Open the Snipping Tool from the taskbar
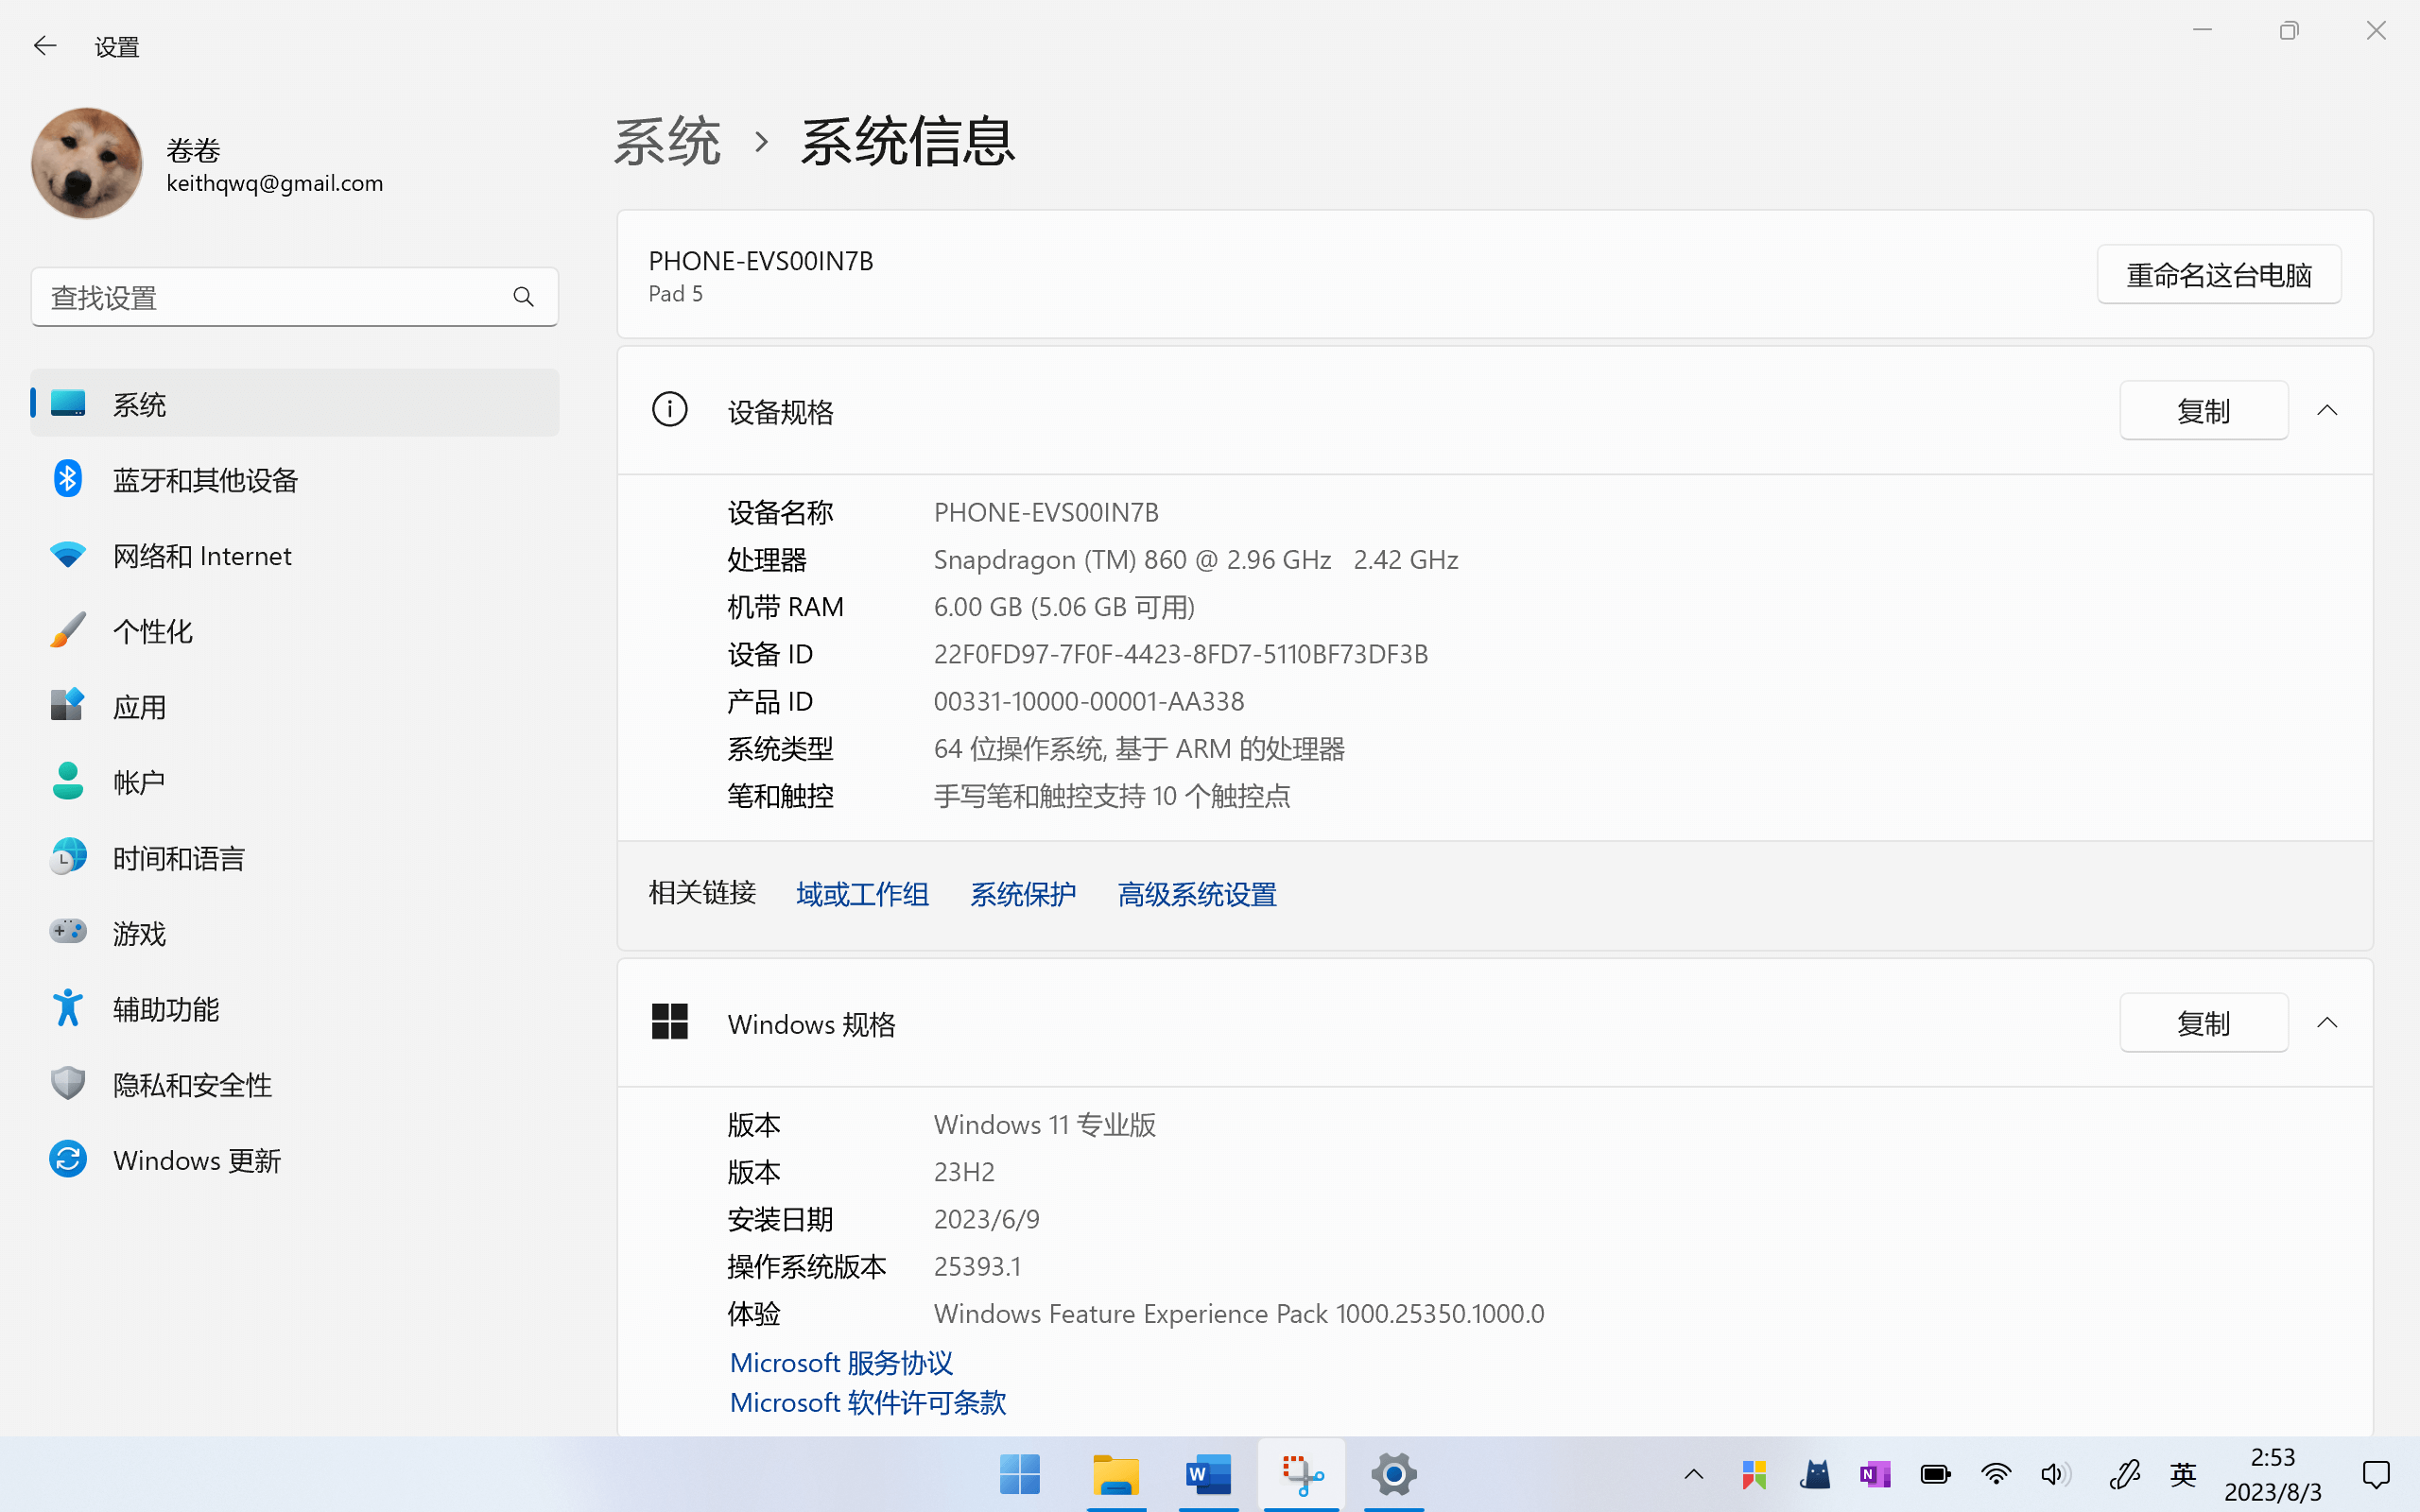The image size is (2420, 1512). click(1302, 1474)
